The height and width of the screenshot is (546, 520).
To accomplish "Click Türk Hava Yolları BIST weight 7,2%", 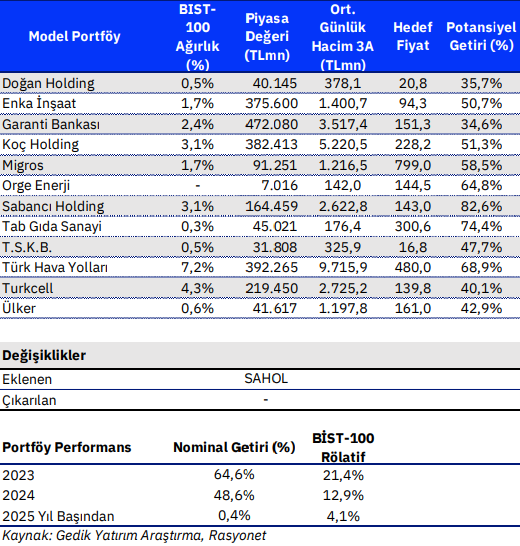I will tap(197, 267).
